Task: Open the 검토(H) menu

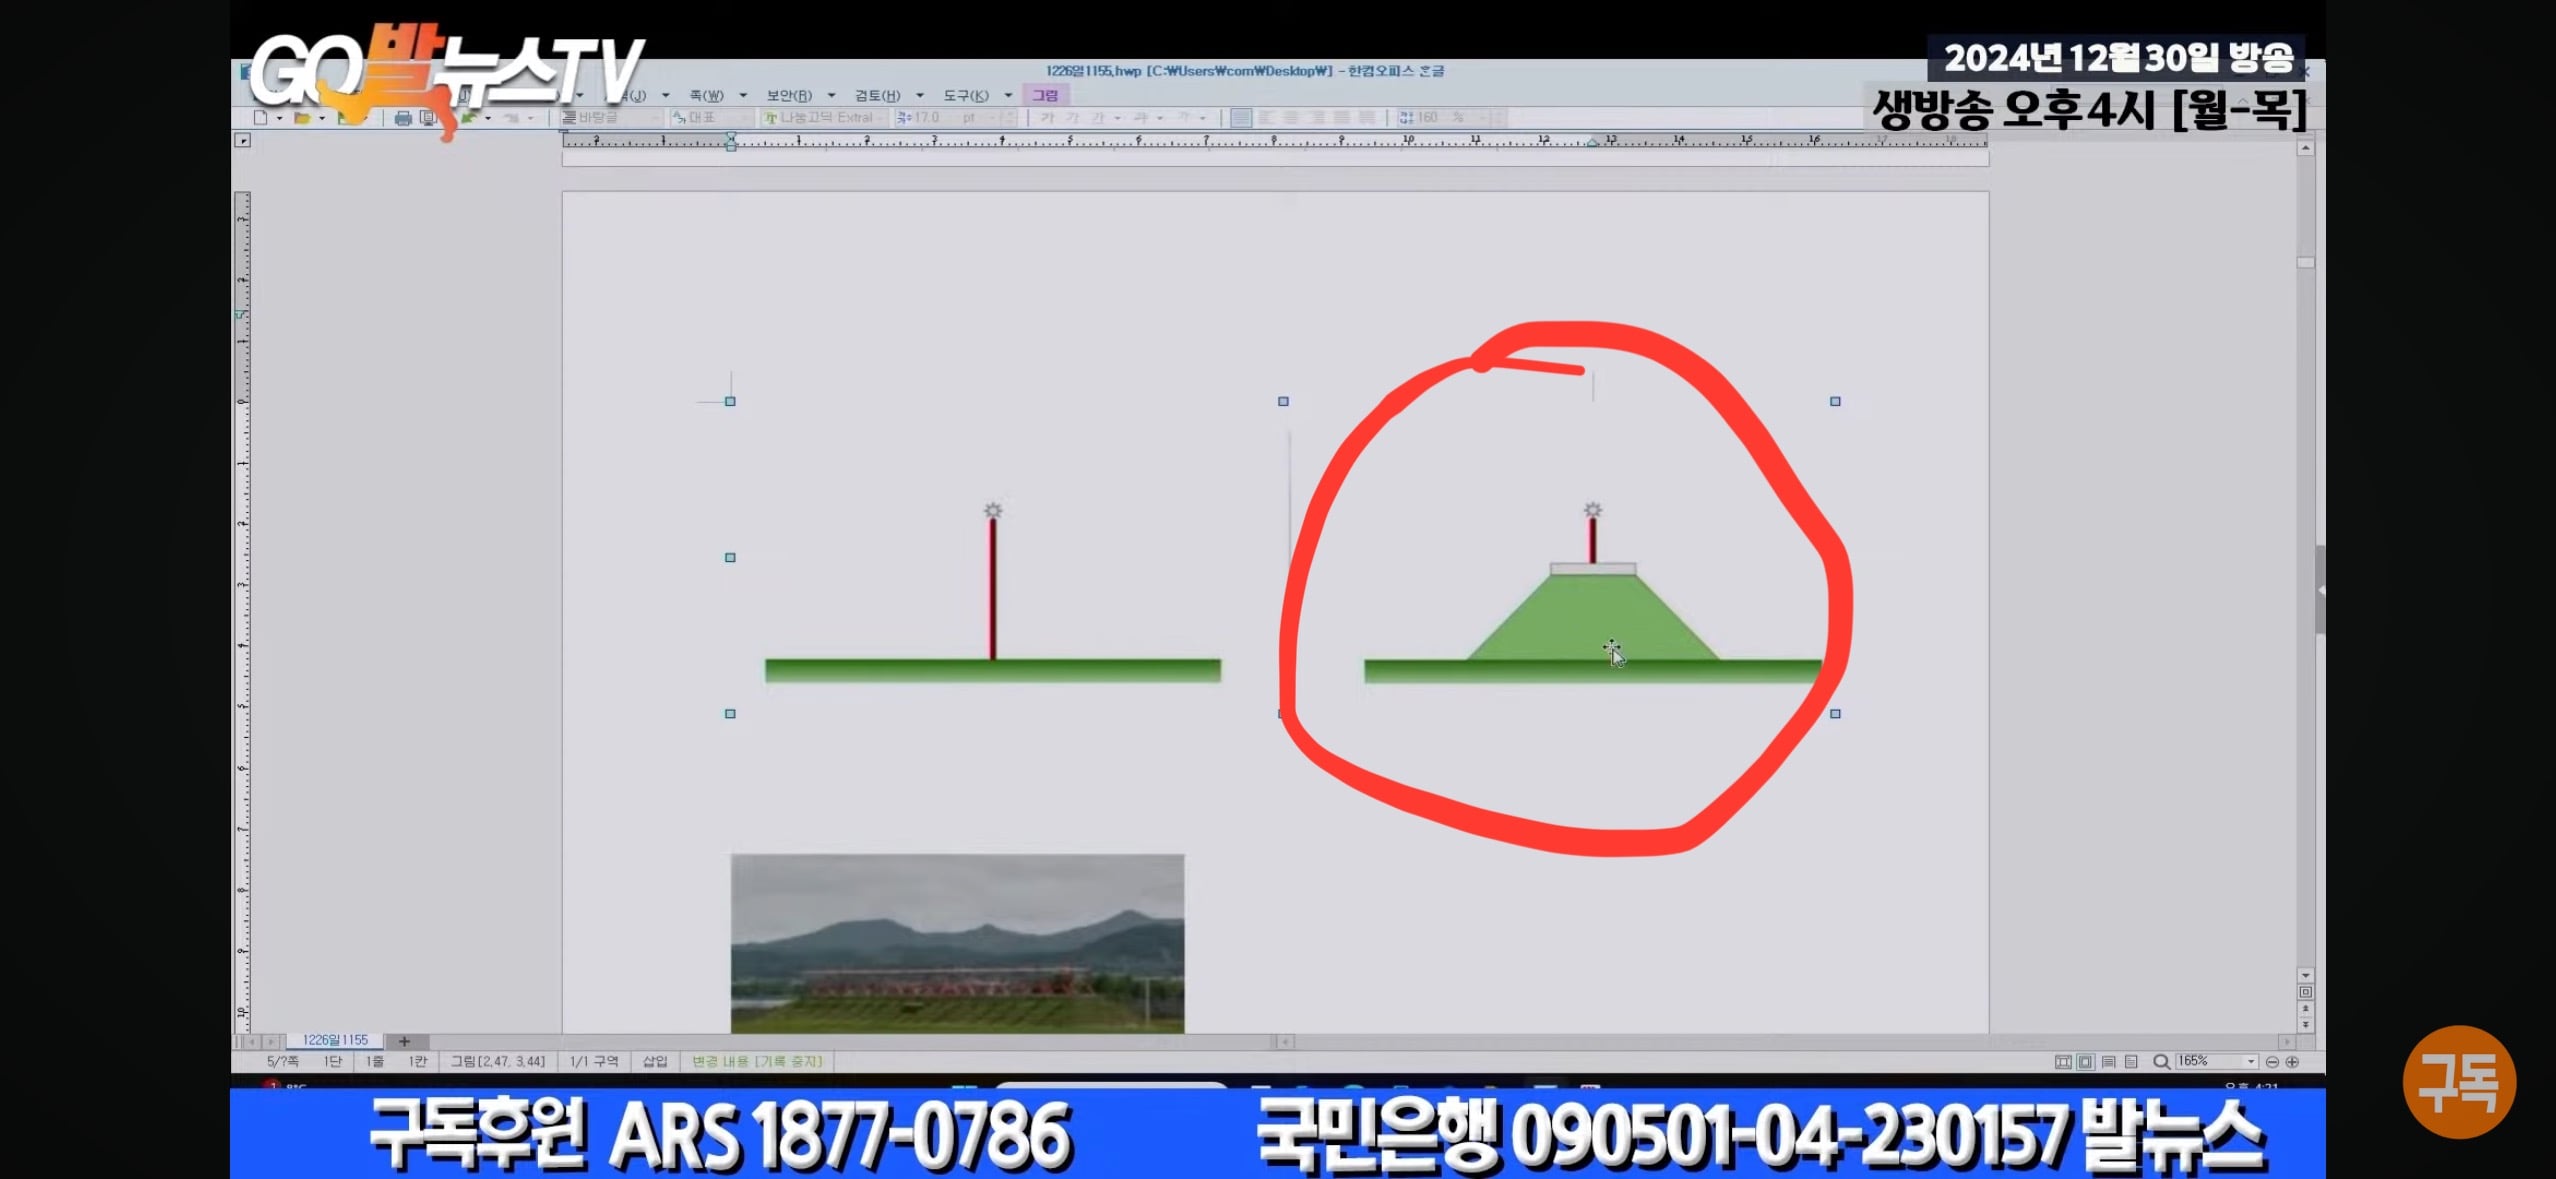Action: 877,96
